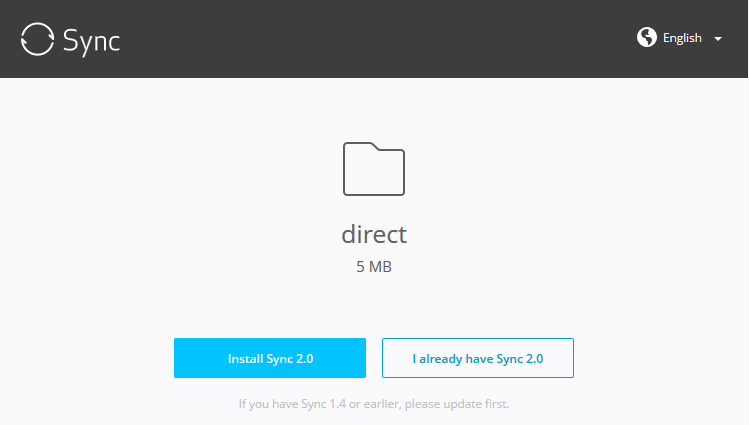This screenshot has height=425, width=749.
Task: Choose I already have Sync 2.0
Action: 478,358
